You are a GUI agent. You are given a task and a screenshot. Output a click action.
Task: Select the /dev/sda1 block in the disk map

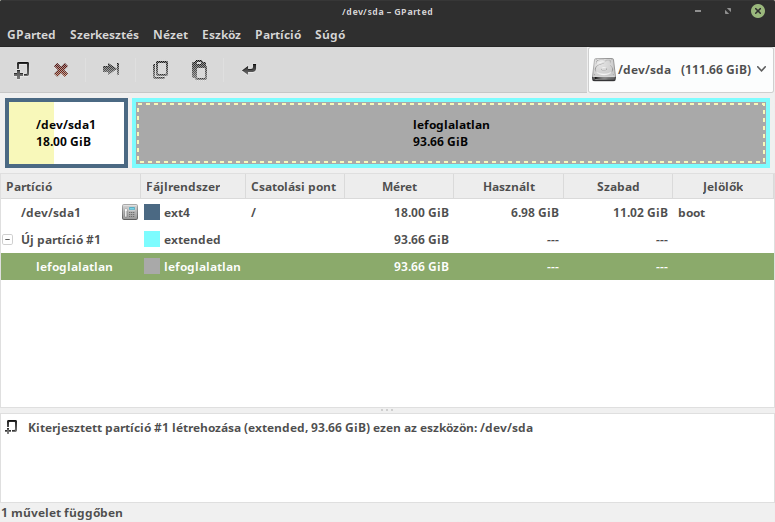tap(66, 133)
